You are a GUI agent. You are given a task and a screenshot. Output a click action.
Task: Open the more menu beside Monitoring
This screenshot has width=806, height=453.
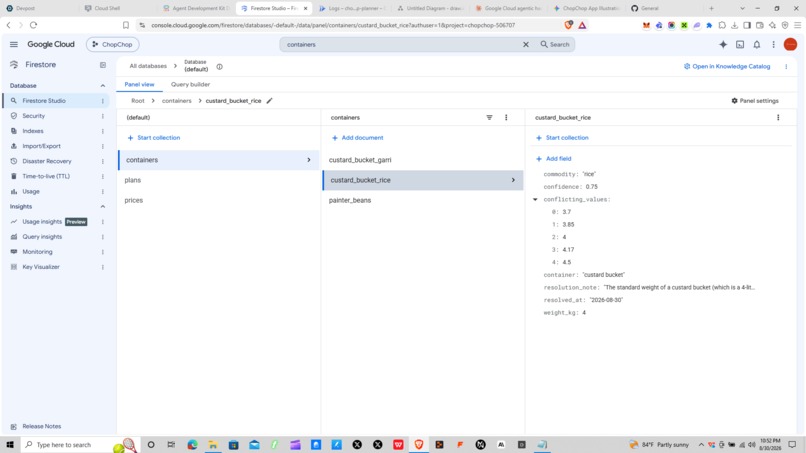103,252
